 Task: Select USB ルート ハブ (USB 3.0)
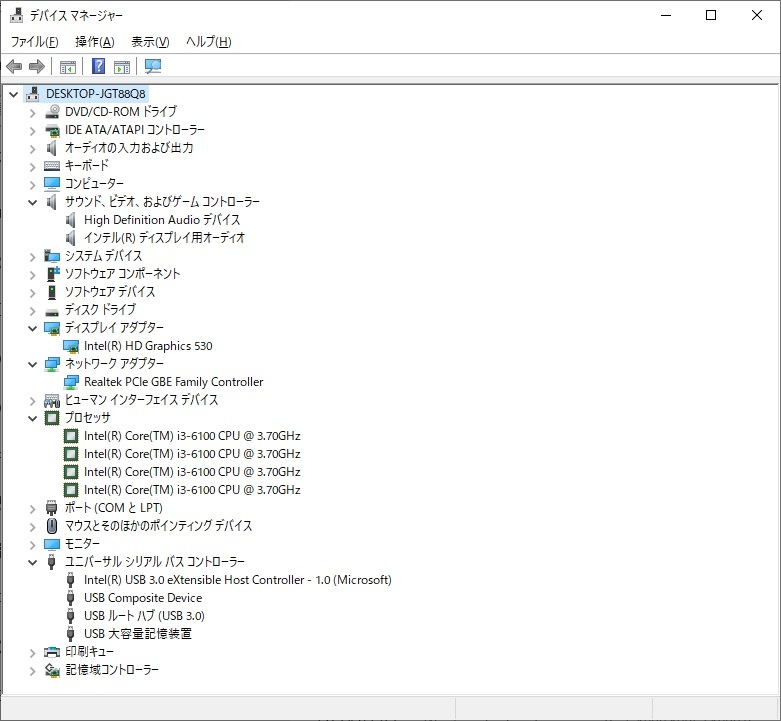(144, 615)
